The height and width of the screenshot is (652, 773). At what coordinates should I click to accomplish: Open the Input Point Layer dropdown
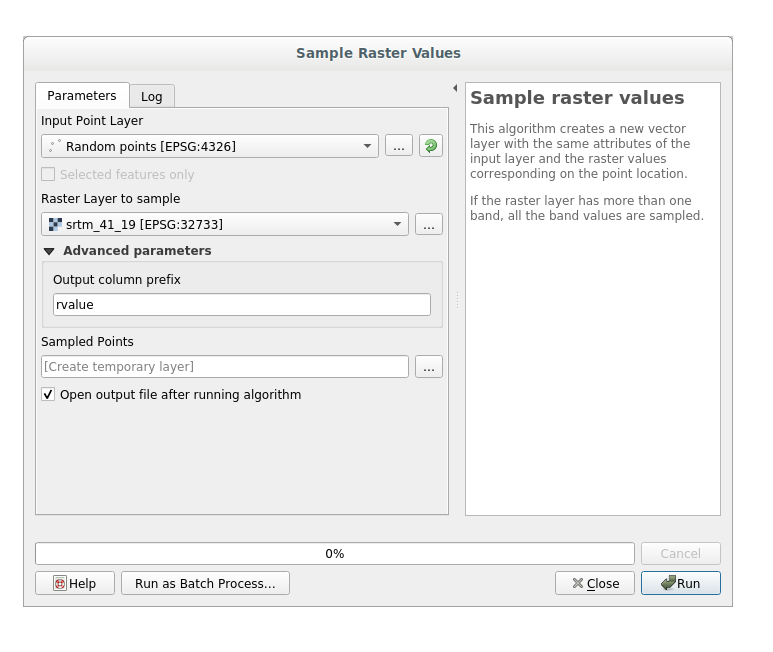pos(210,146)
